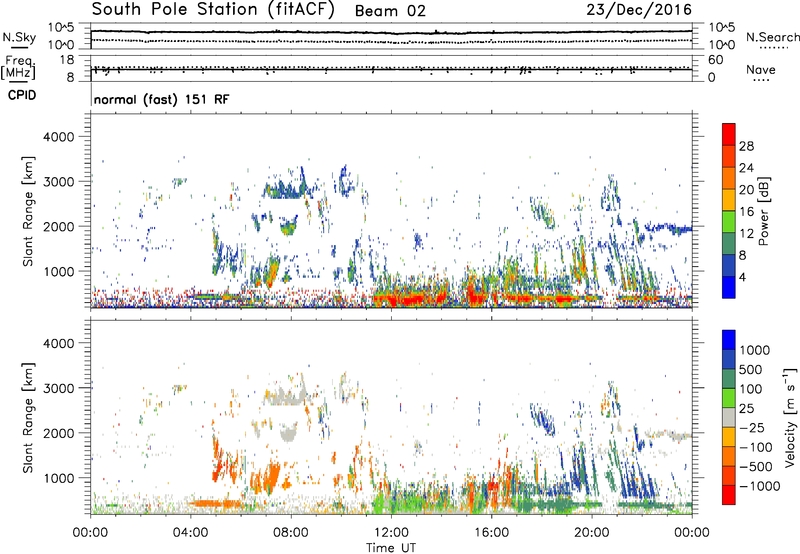The width and height of the screenshot is (800, 554).
Task: Click the 'Time UT' axis label
Action: tap(391, 548)
